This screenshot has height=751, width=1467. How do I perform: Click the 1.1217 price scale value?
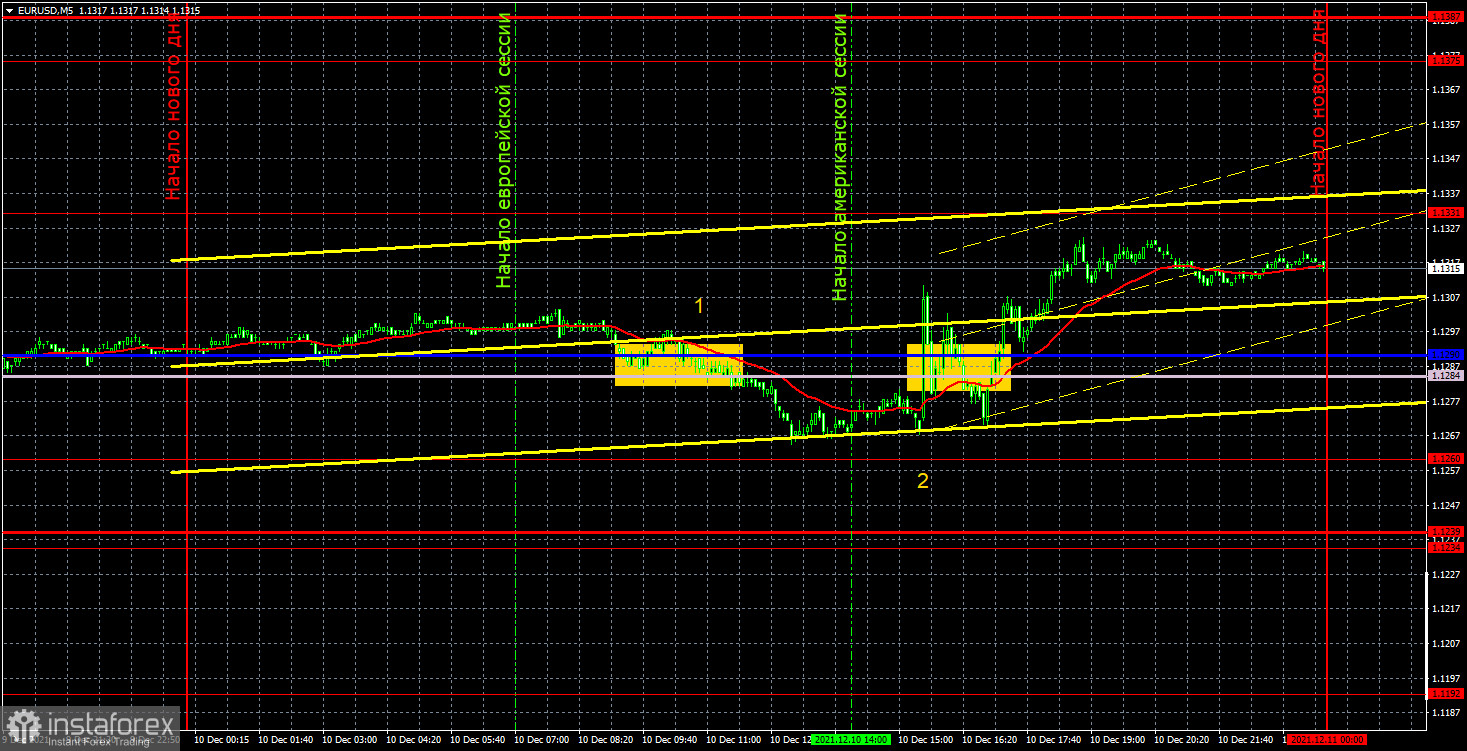[x=1447, y=609]
